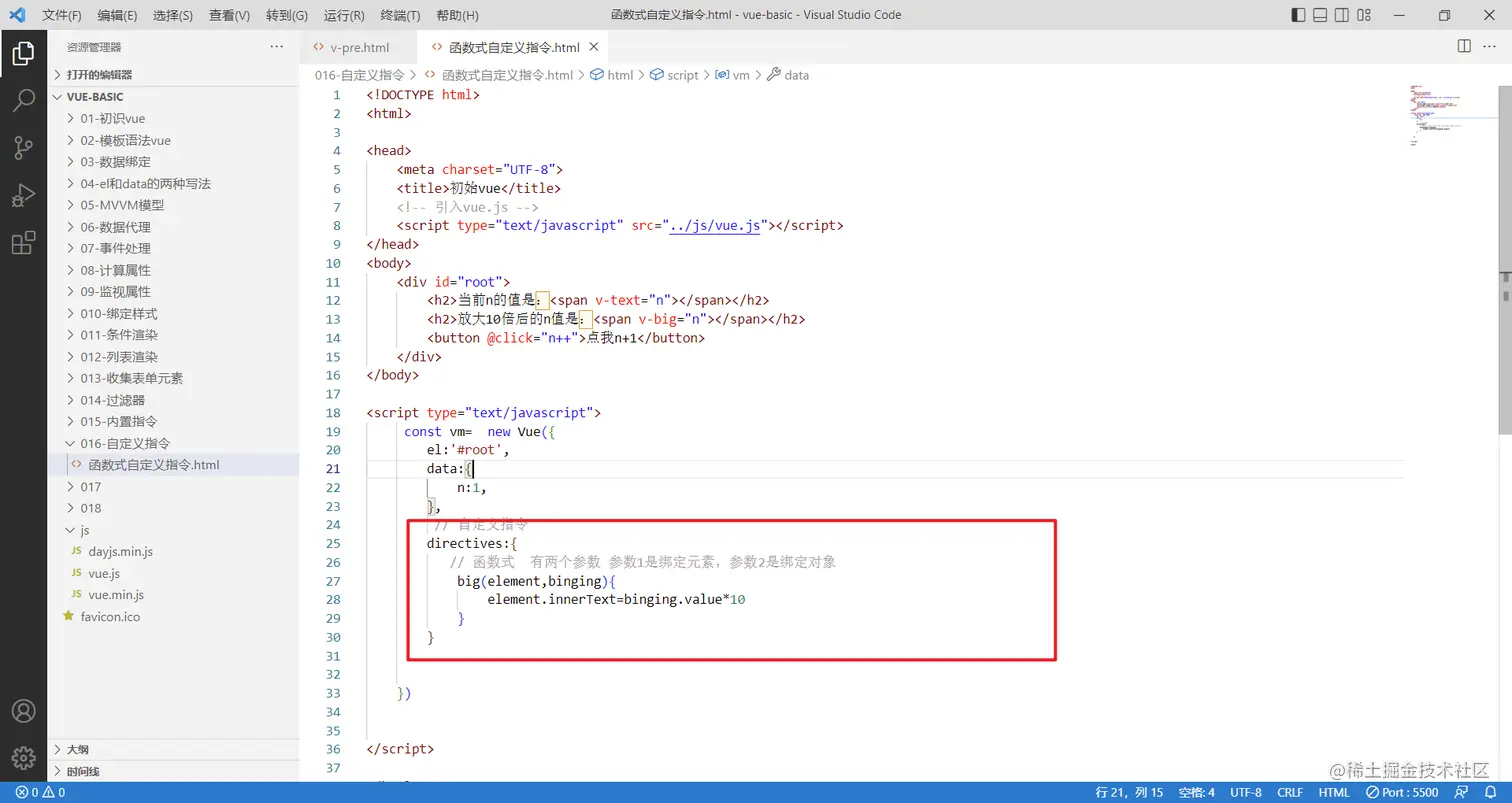Click 行 21, 列 15 cursor position
Screen dimensions: 1512x803
1129,793
